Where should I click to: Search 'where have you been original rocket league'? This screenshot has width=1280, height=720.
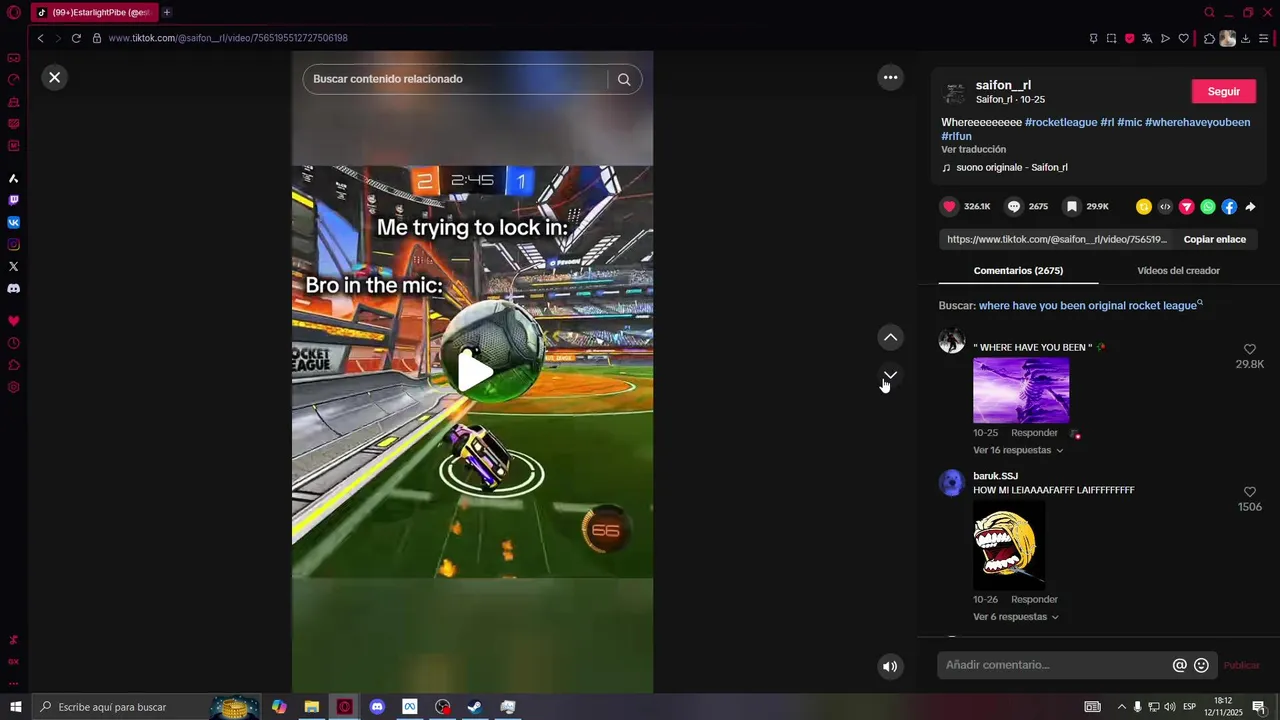(x=1090, y=305)
